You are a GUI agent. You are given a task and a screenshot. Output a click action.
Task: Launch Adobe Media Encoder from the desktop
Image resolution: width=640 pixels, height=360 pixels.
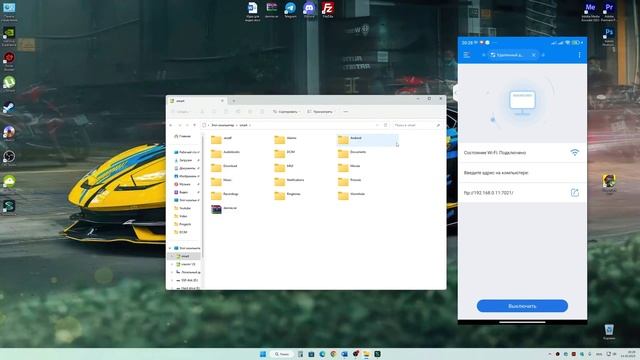[590, 11]
